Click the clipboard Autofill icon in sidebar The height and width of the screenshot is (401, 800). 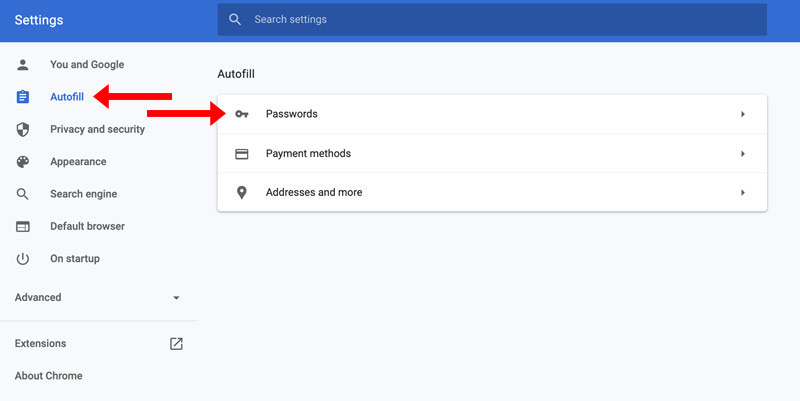pos(22,97)
